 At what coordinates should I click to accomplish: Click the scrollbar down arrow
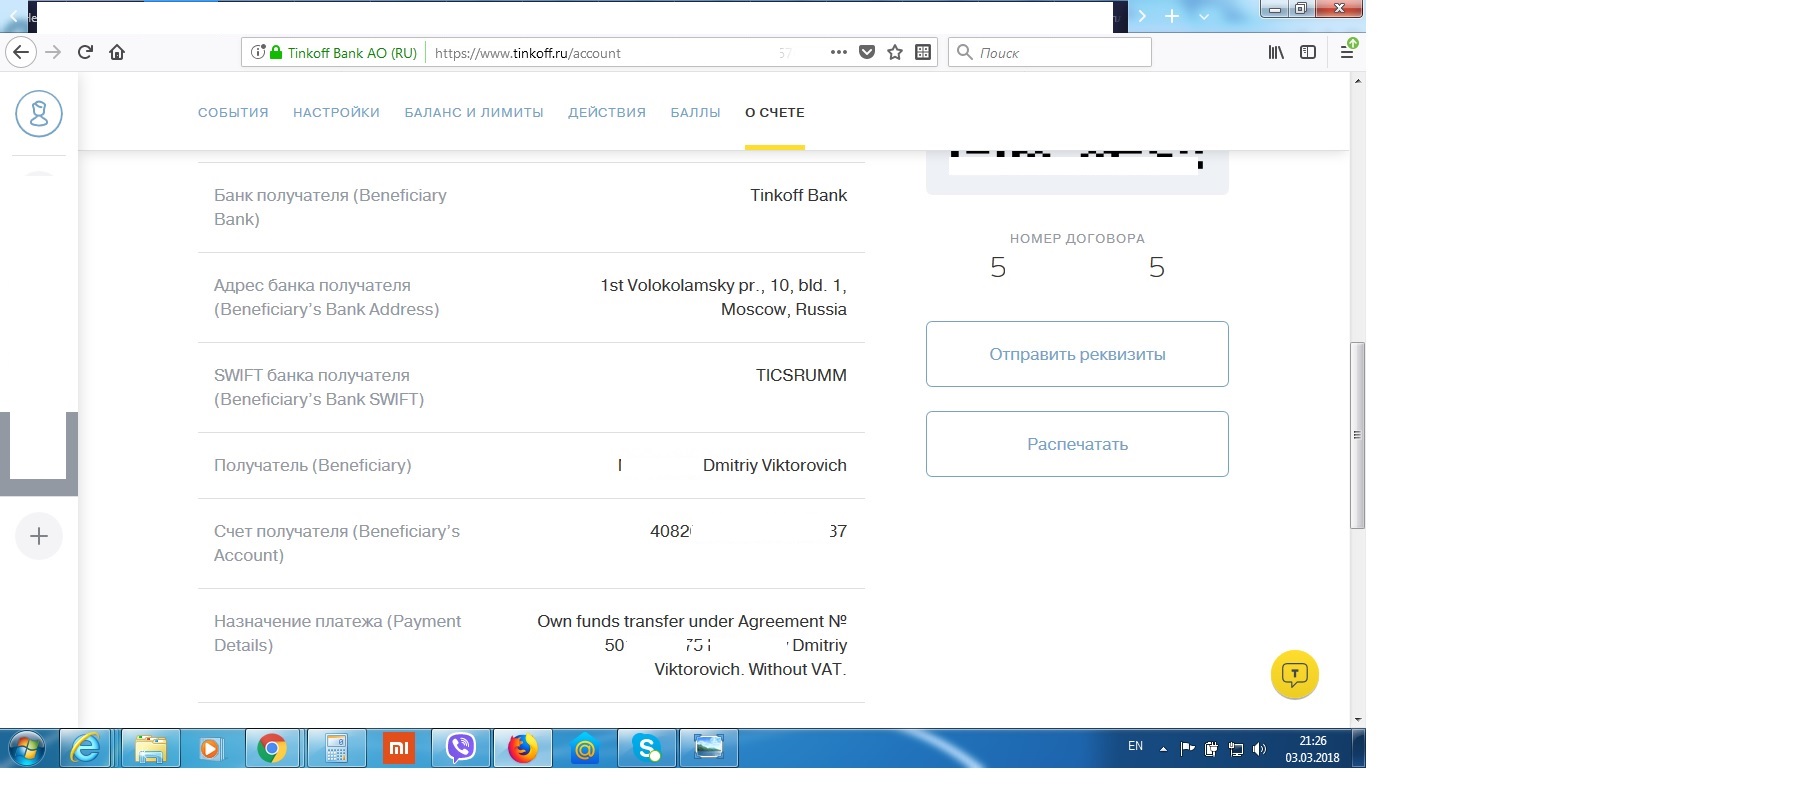(x=1357, y=719)
